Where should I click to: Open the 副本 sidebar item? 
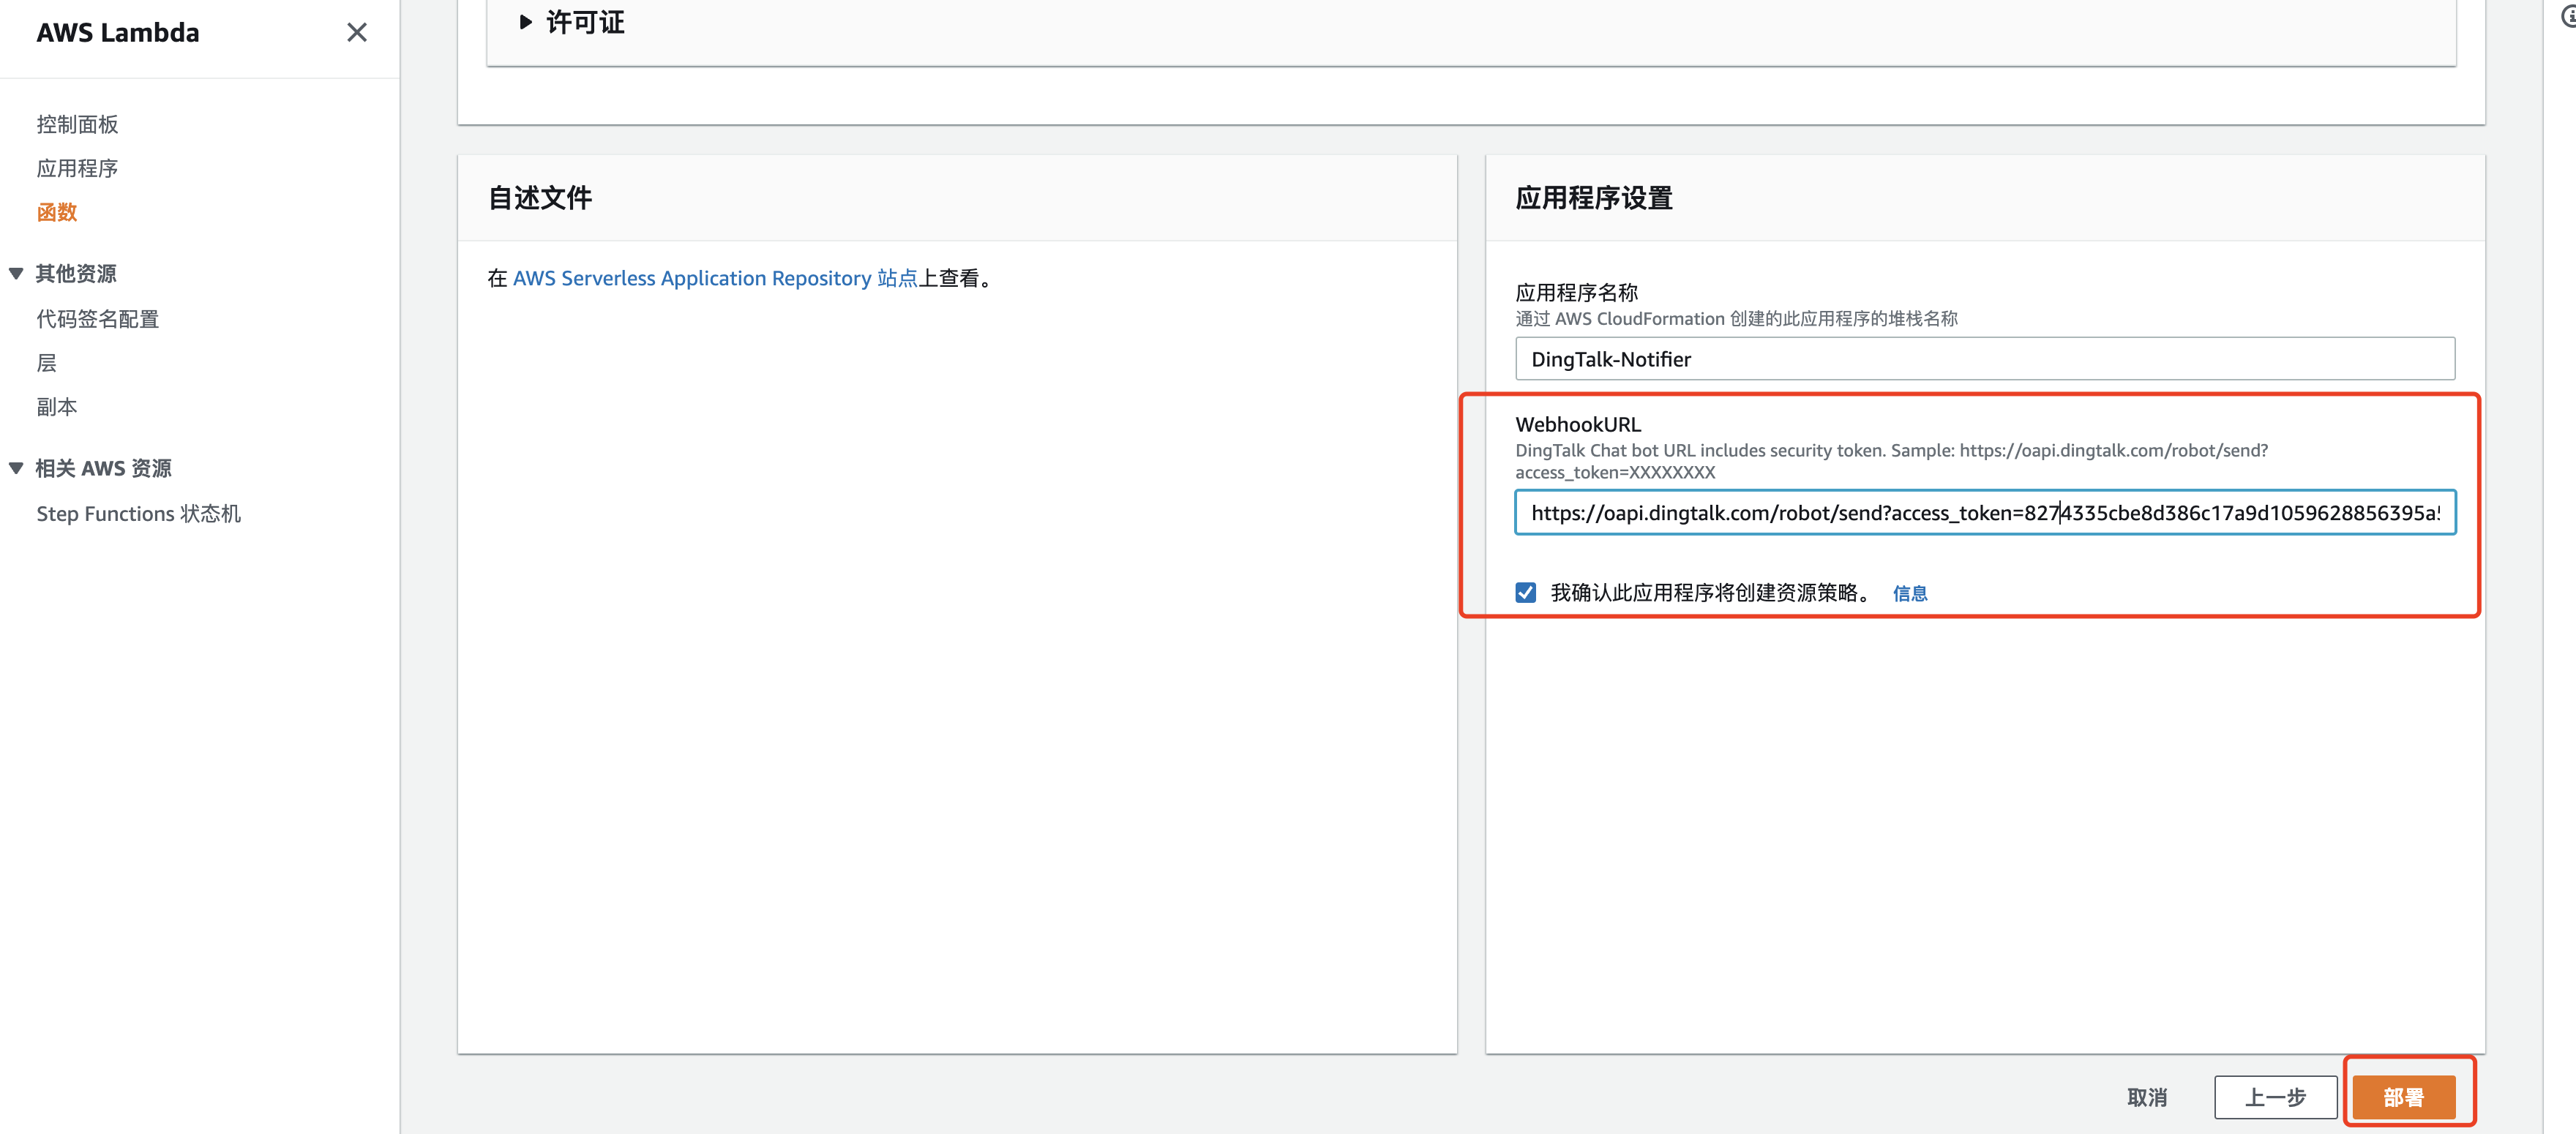[57, 407]
